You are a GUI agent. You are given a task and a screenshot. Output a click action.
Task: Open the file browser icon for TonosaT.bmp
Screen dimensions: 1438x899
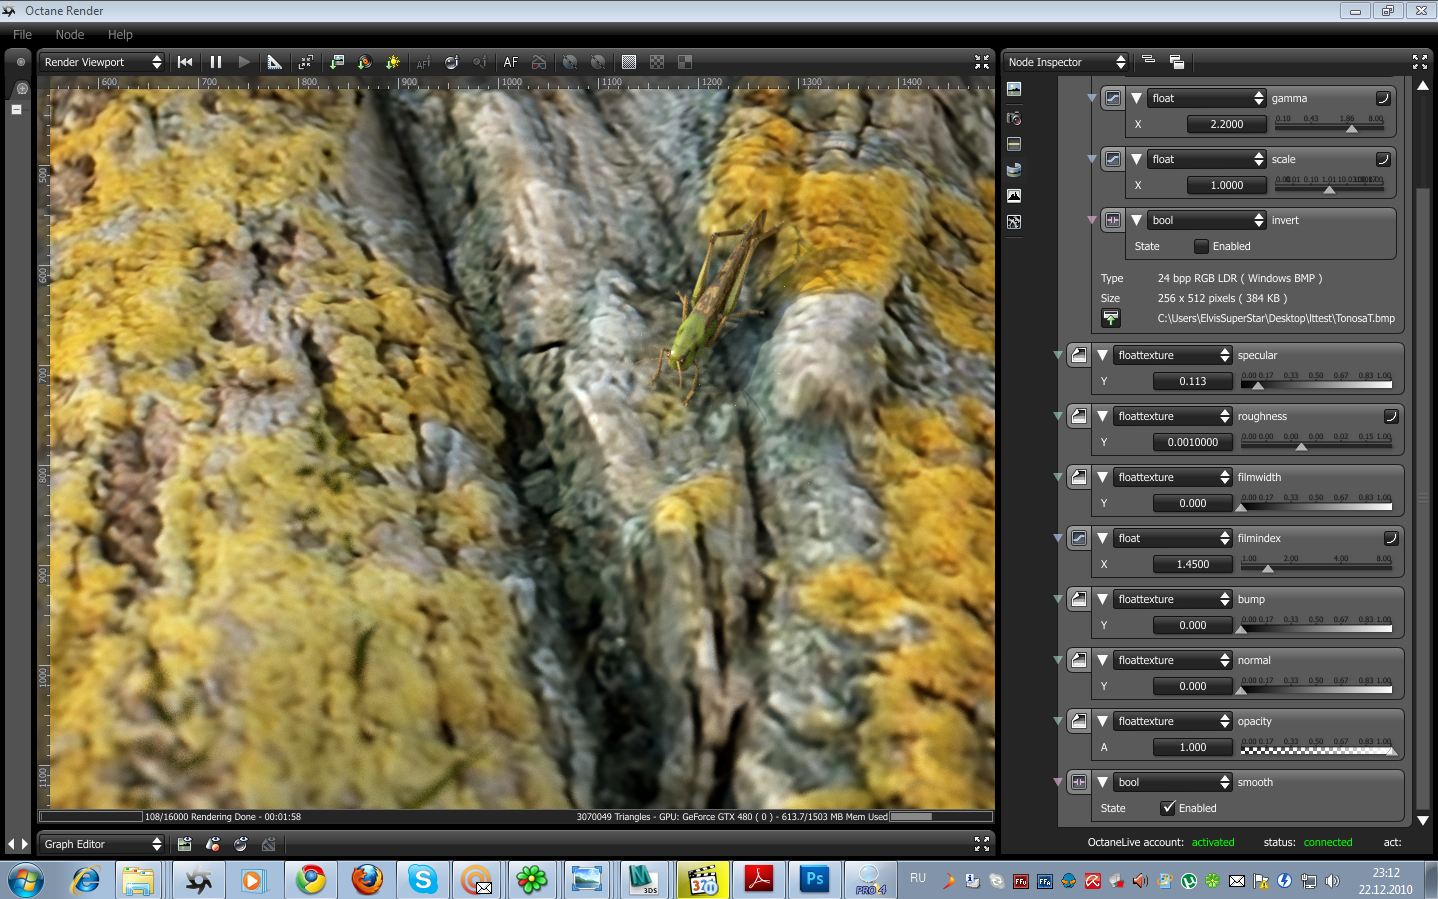click(x=1111, y=318)
